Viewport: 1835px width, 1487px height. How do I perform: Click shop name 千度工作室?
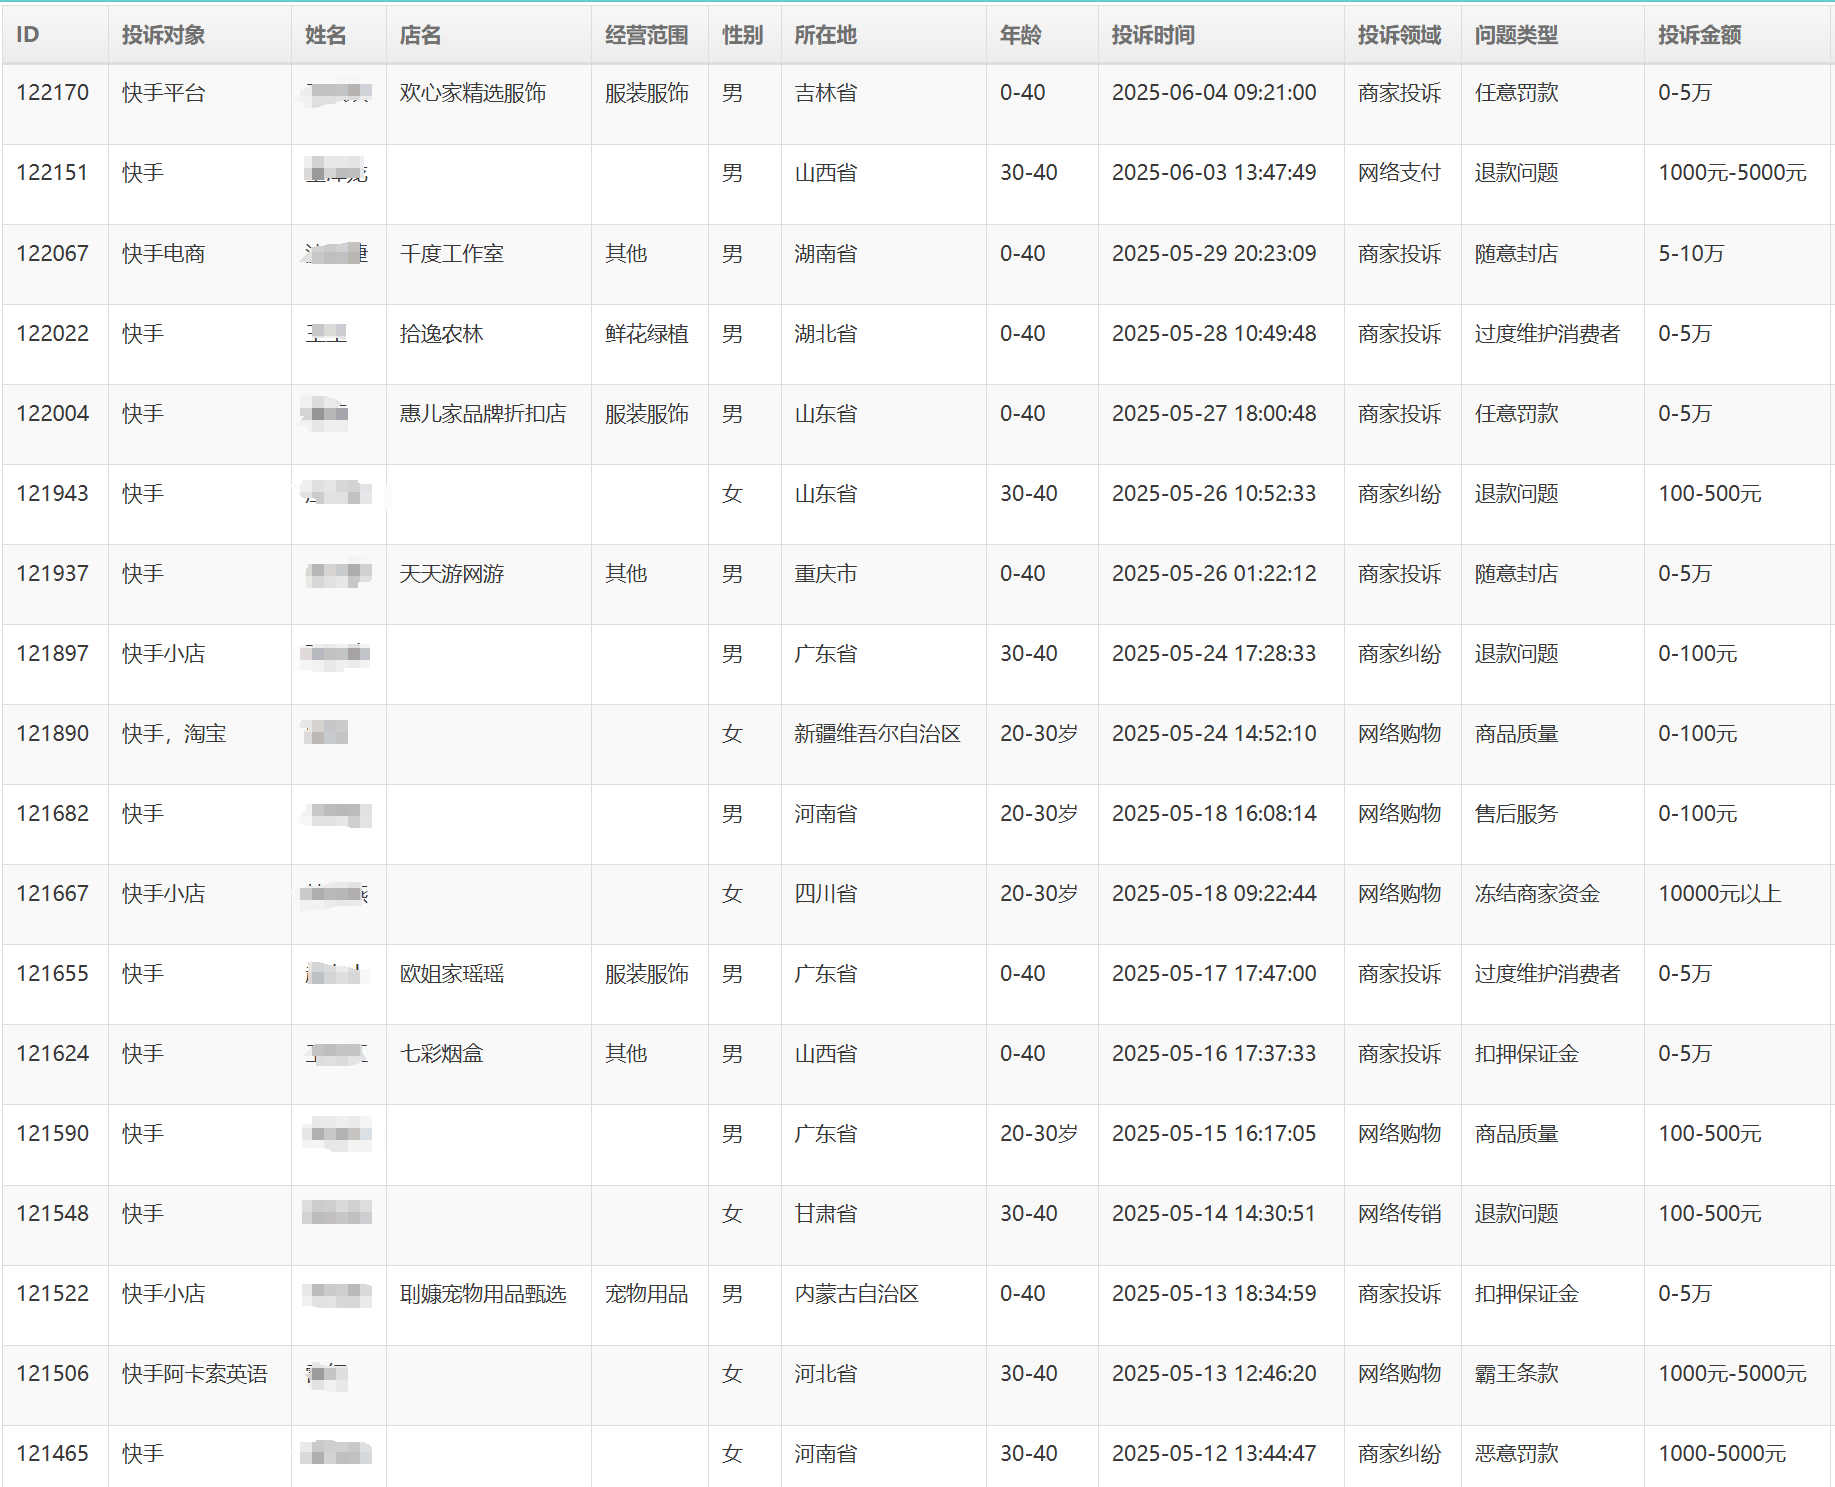pos(452,254)
